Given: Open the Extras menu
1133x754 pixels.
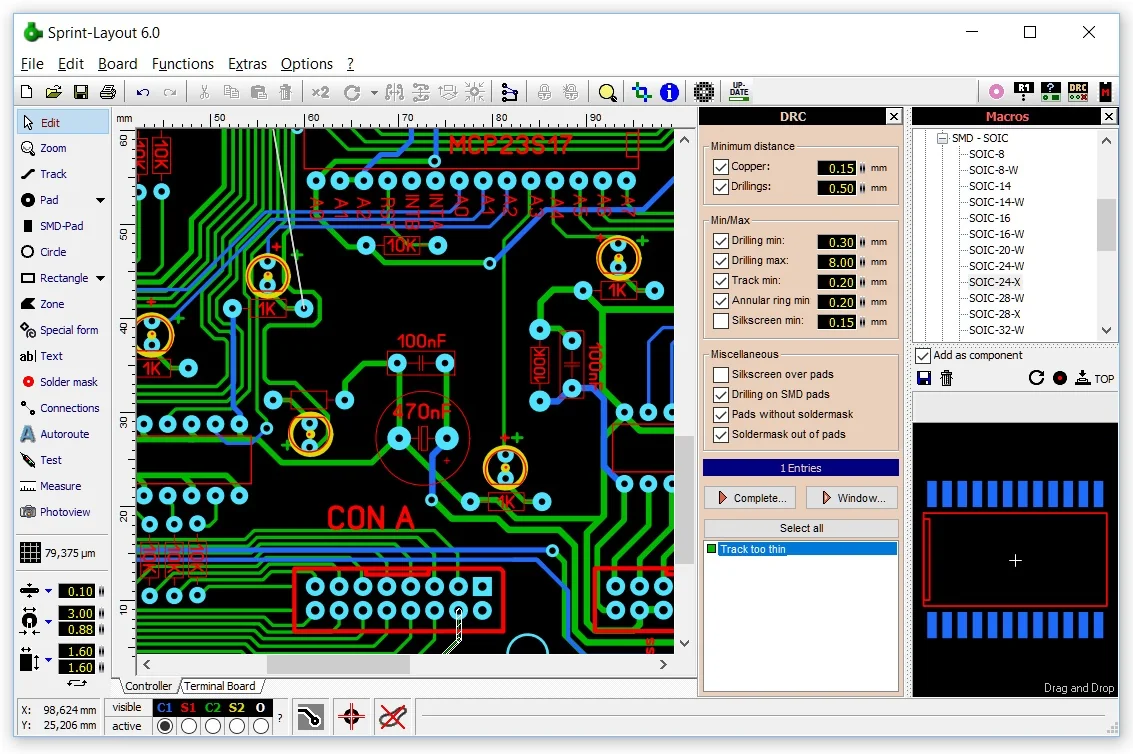Looking at the screenshot, I should click(x=247, y=63).
